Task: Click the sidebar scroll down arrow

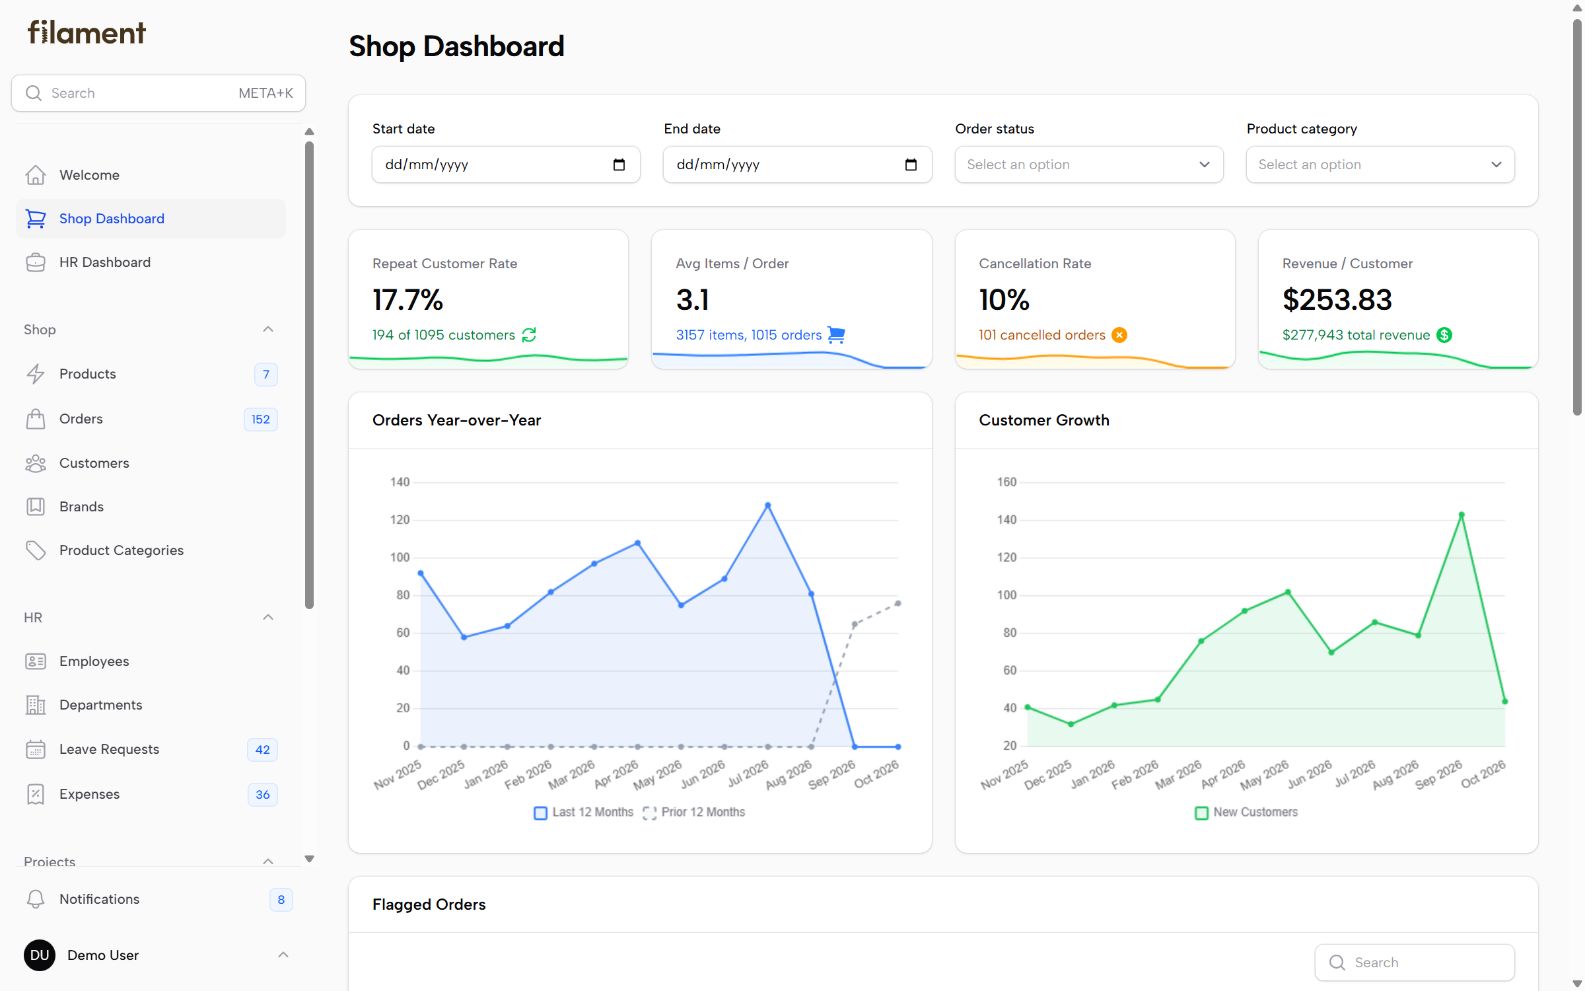Action: [x=309, y=858]
